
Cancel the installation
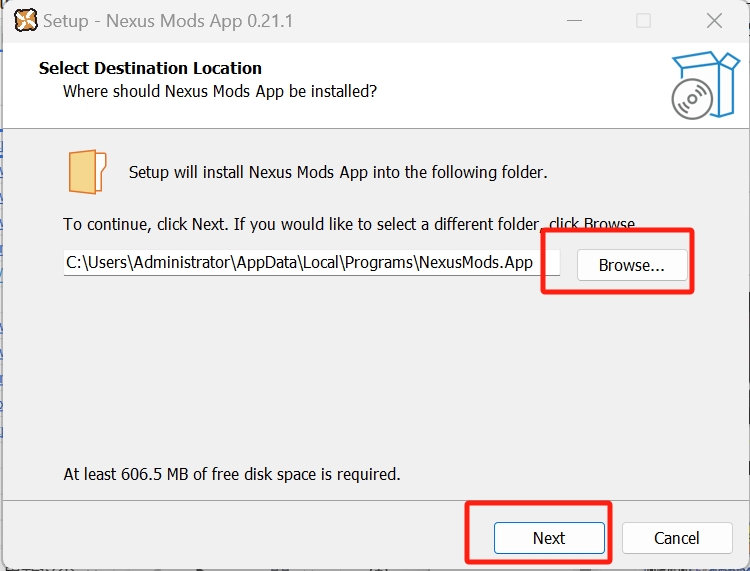pyautogui.click(x=677, y=538)
